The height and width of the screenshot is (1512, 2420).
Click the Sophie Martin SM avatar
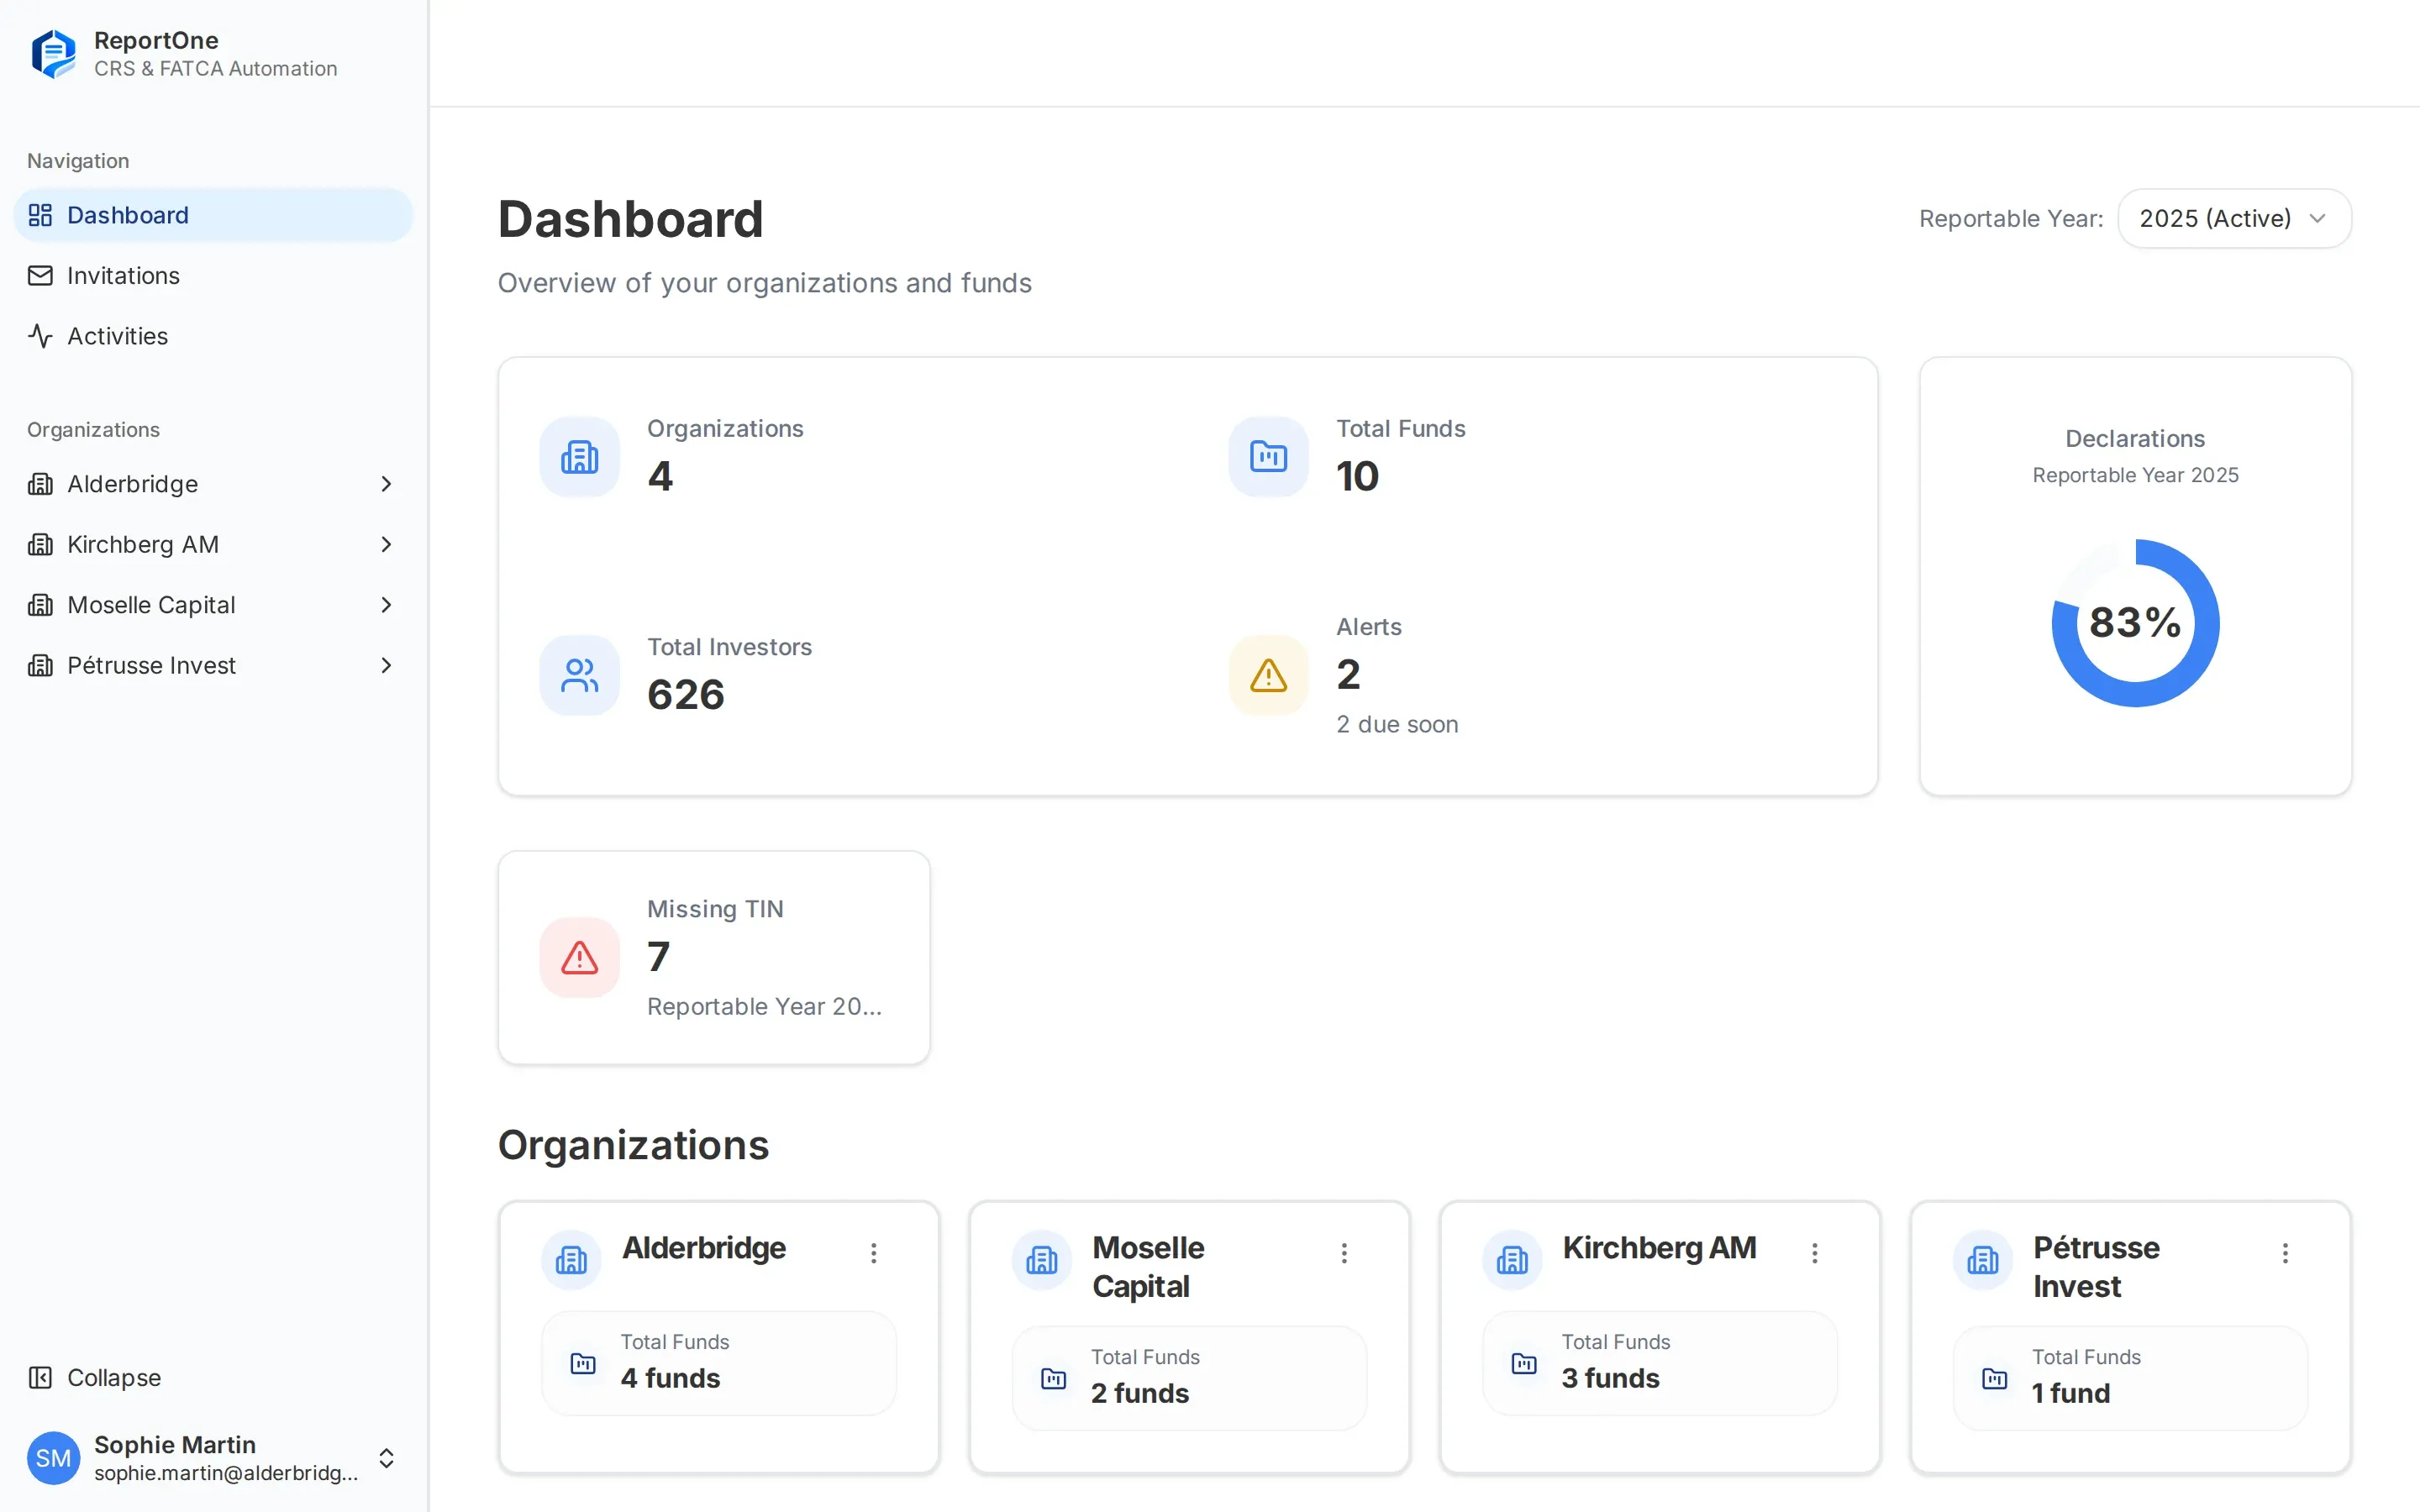54,1458
